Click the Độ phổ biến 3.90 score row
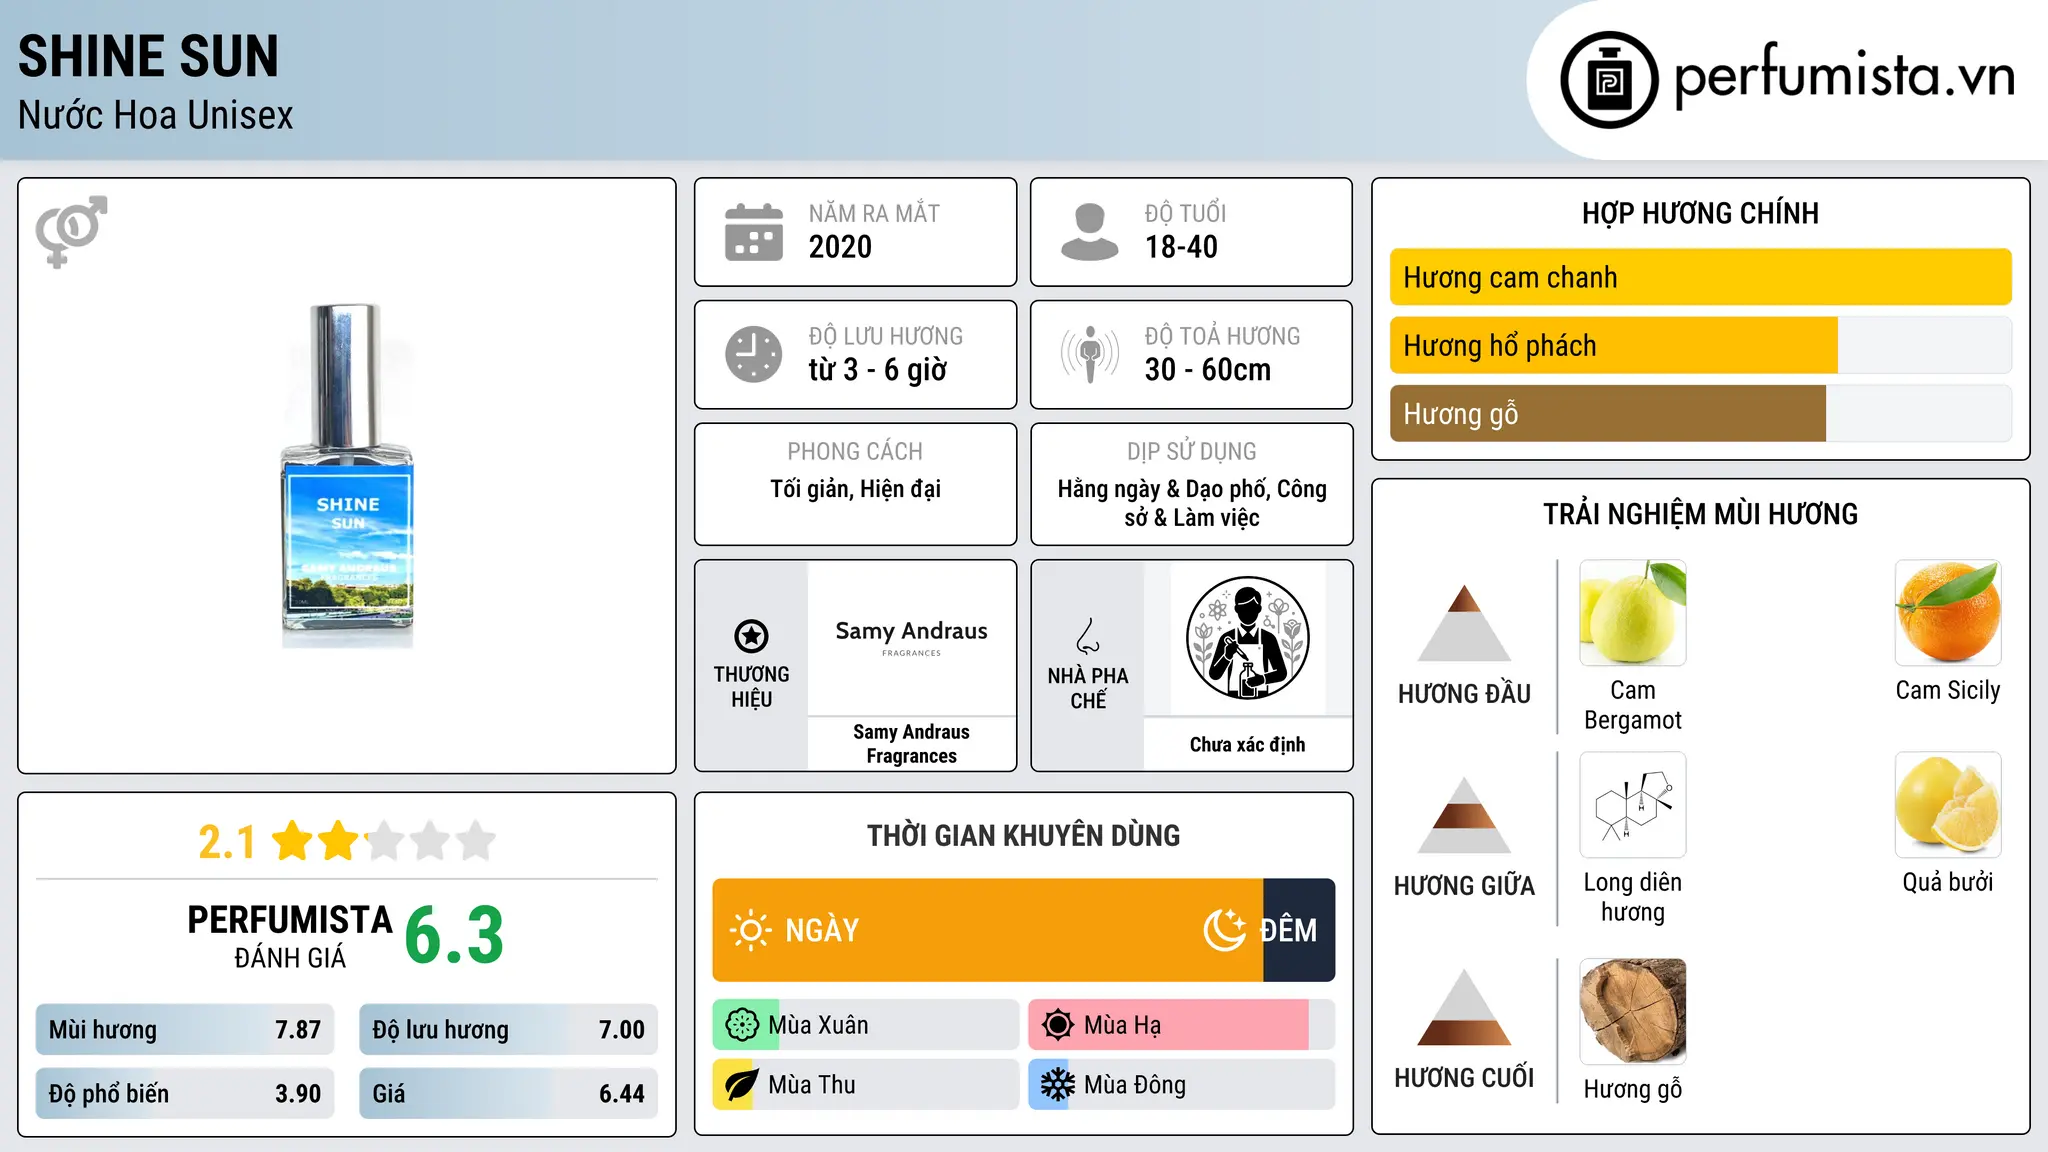Viewport: 2048px width, 1152px height. [185, 1093]
